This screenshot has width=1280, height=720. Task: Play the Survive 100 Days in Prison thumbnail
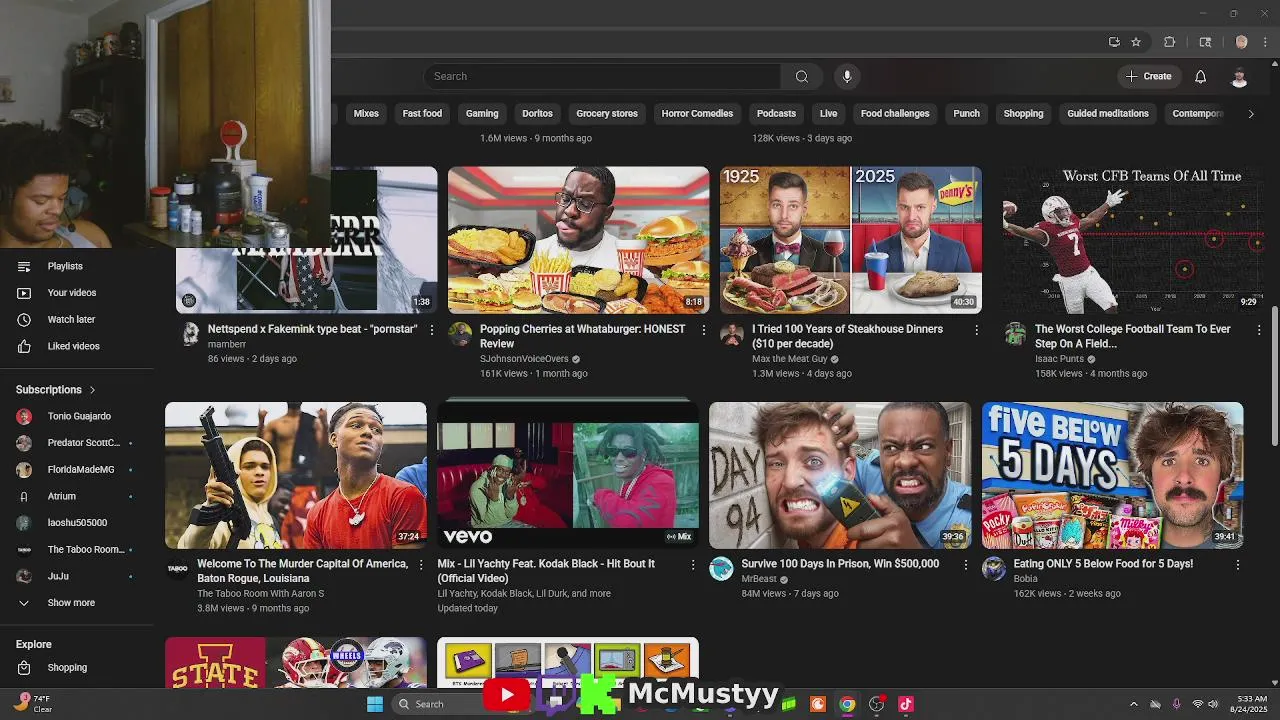pos(840,476)
